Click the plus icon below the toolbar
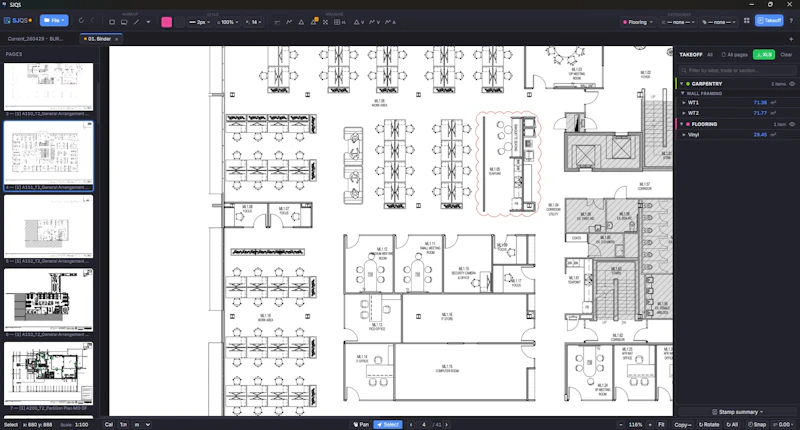The width and height of the screenshot is (800, 430). (x=791, y=39)
